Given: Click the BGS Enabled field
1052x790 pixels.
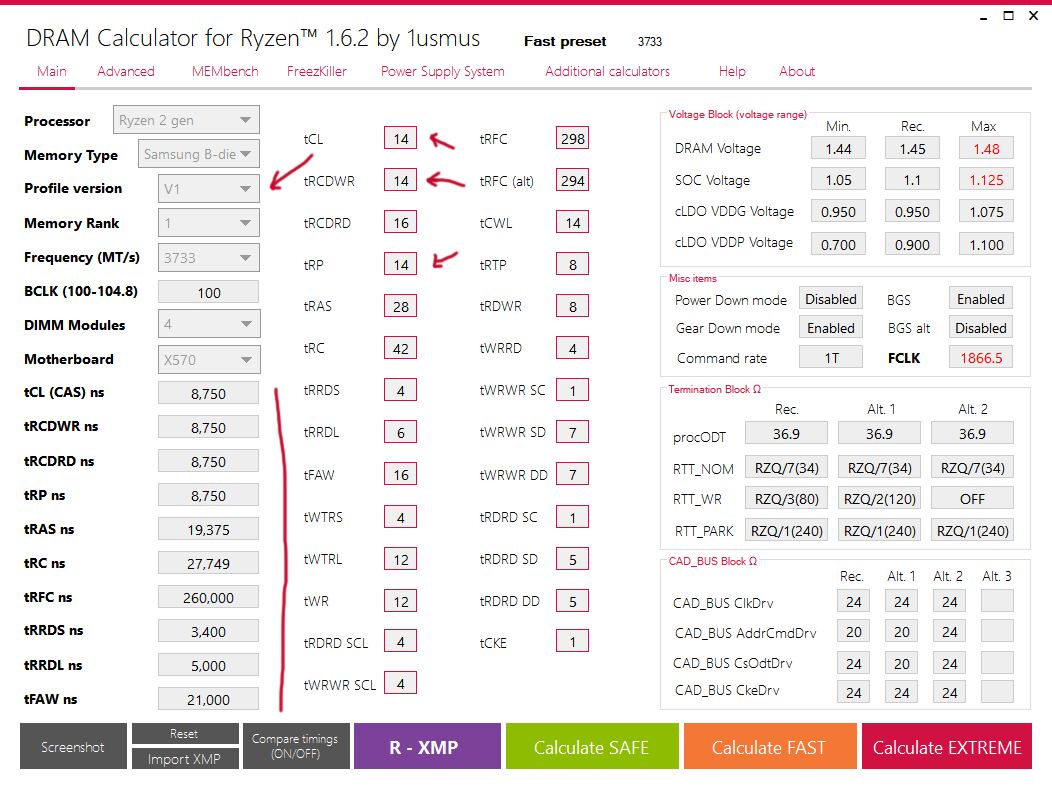Looking at the screenshot, I should (x=981, y=299).
